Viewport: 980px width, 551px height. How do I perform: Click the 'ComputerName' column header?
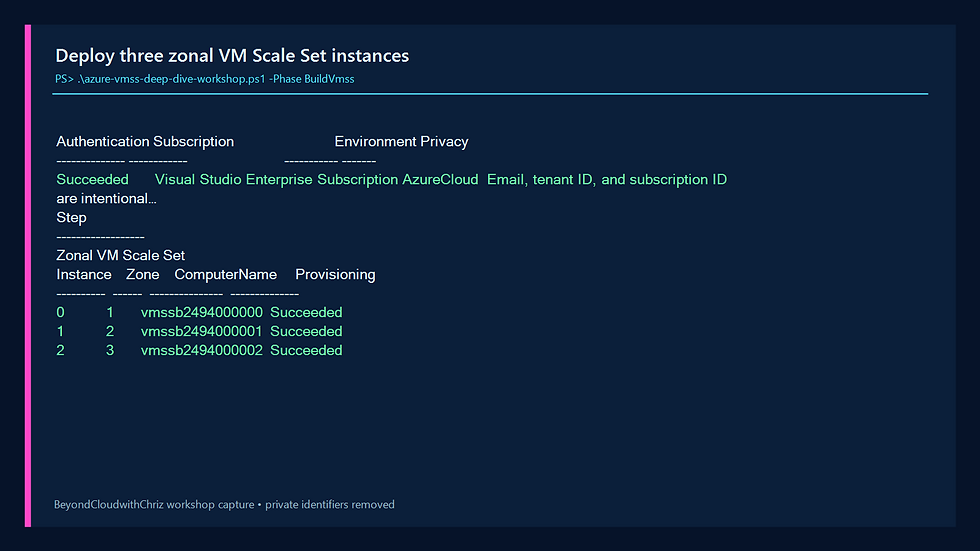226,275
